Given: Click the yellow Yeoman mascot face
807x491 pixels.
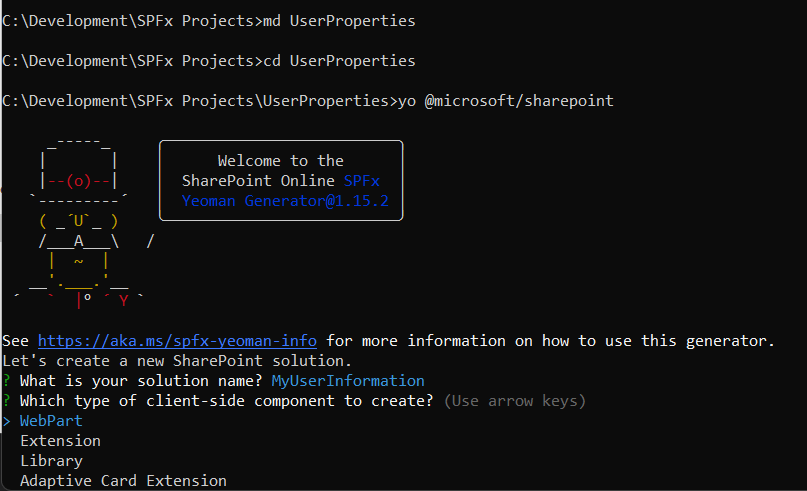Looking at the screenshot, I should coord(78,221).
